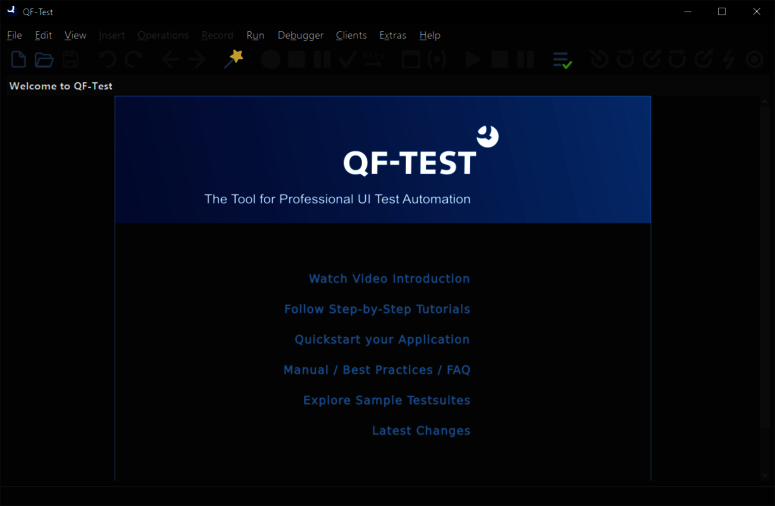The width and height of the screenshot is (775, 506).
Task: Open the Extras menu
Action: point(392,35)
